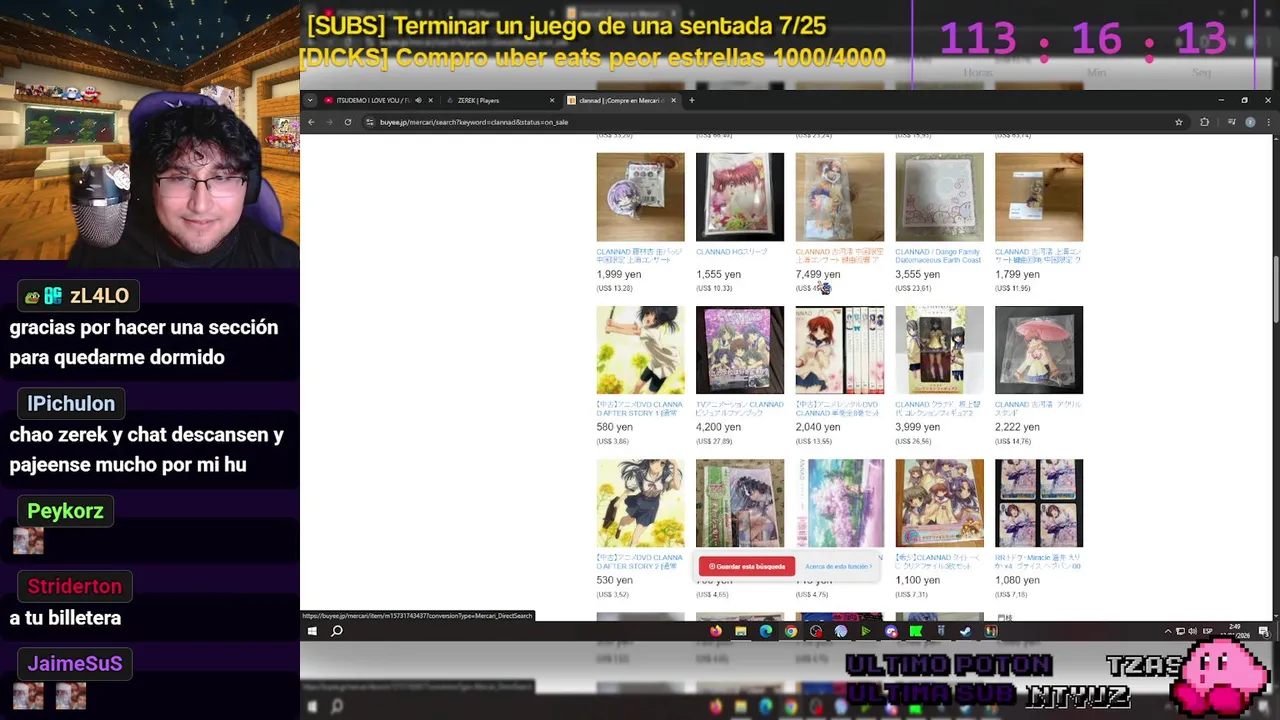Image resolution: width=1280 pixels, height=720 pixels.
Task: Open the 7,499 yen CLANNAD figure item
Action: (x=840, y=197)
